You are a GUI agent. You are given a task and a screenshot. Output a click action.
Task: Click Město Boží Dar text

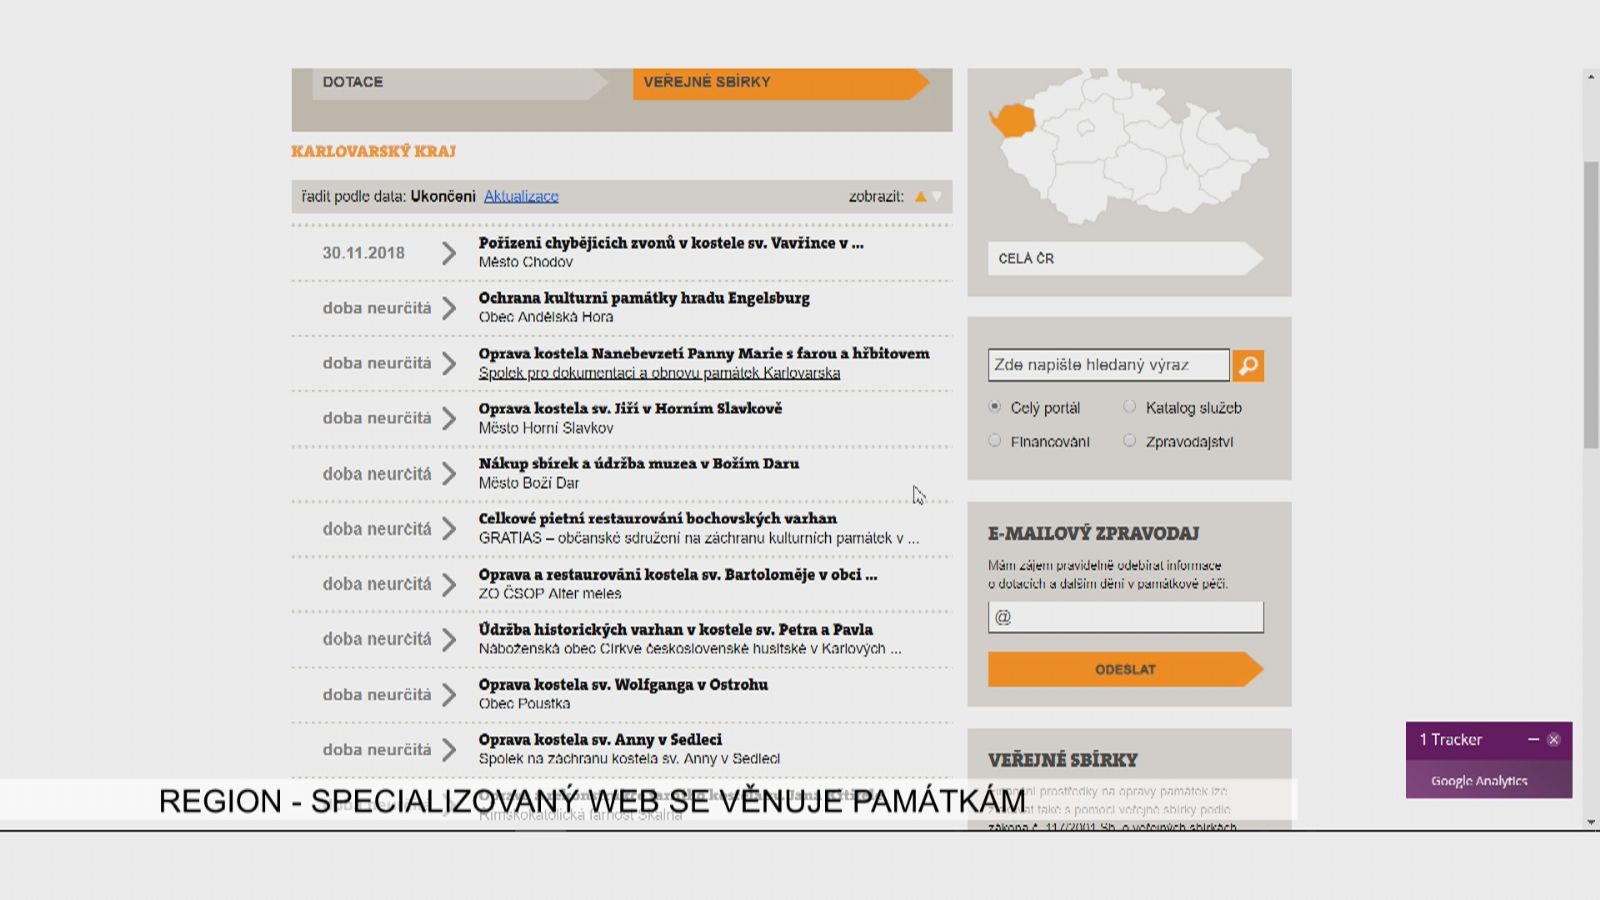coord(529,483)
